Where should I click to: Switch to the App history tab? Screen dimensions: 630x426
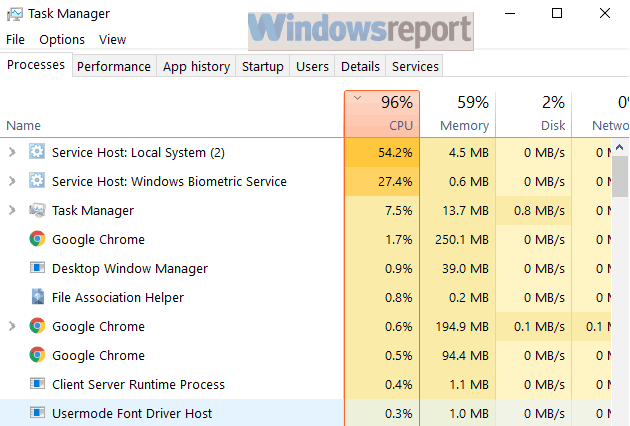[x=196, y=66]
